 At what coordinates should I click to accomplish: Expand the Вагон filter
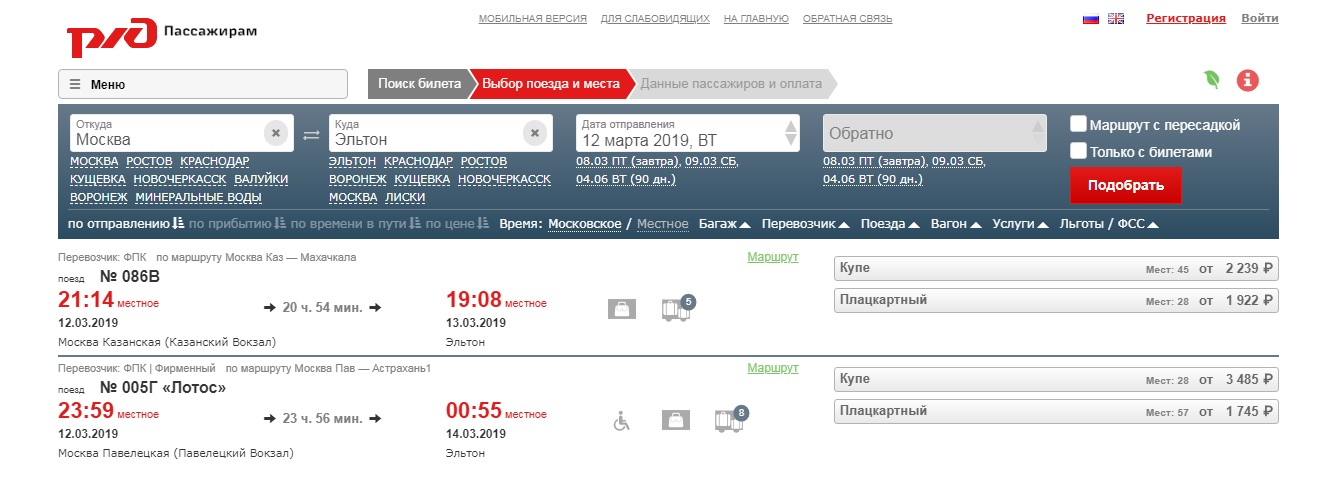click(x=956, y=224)
